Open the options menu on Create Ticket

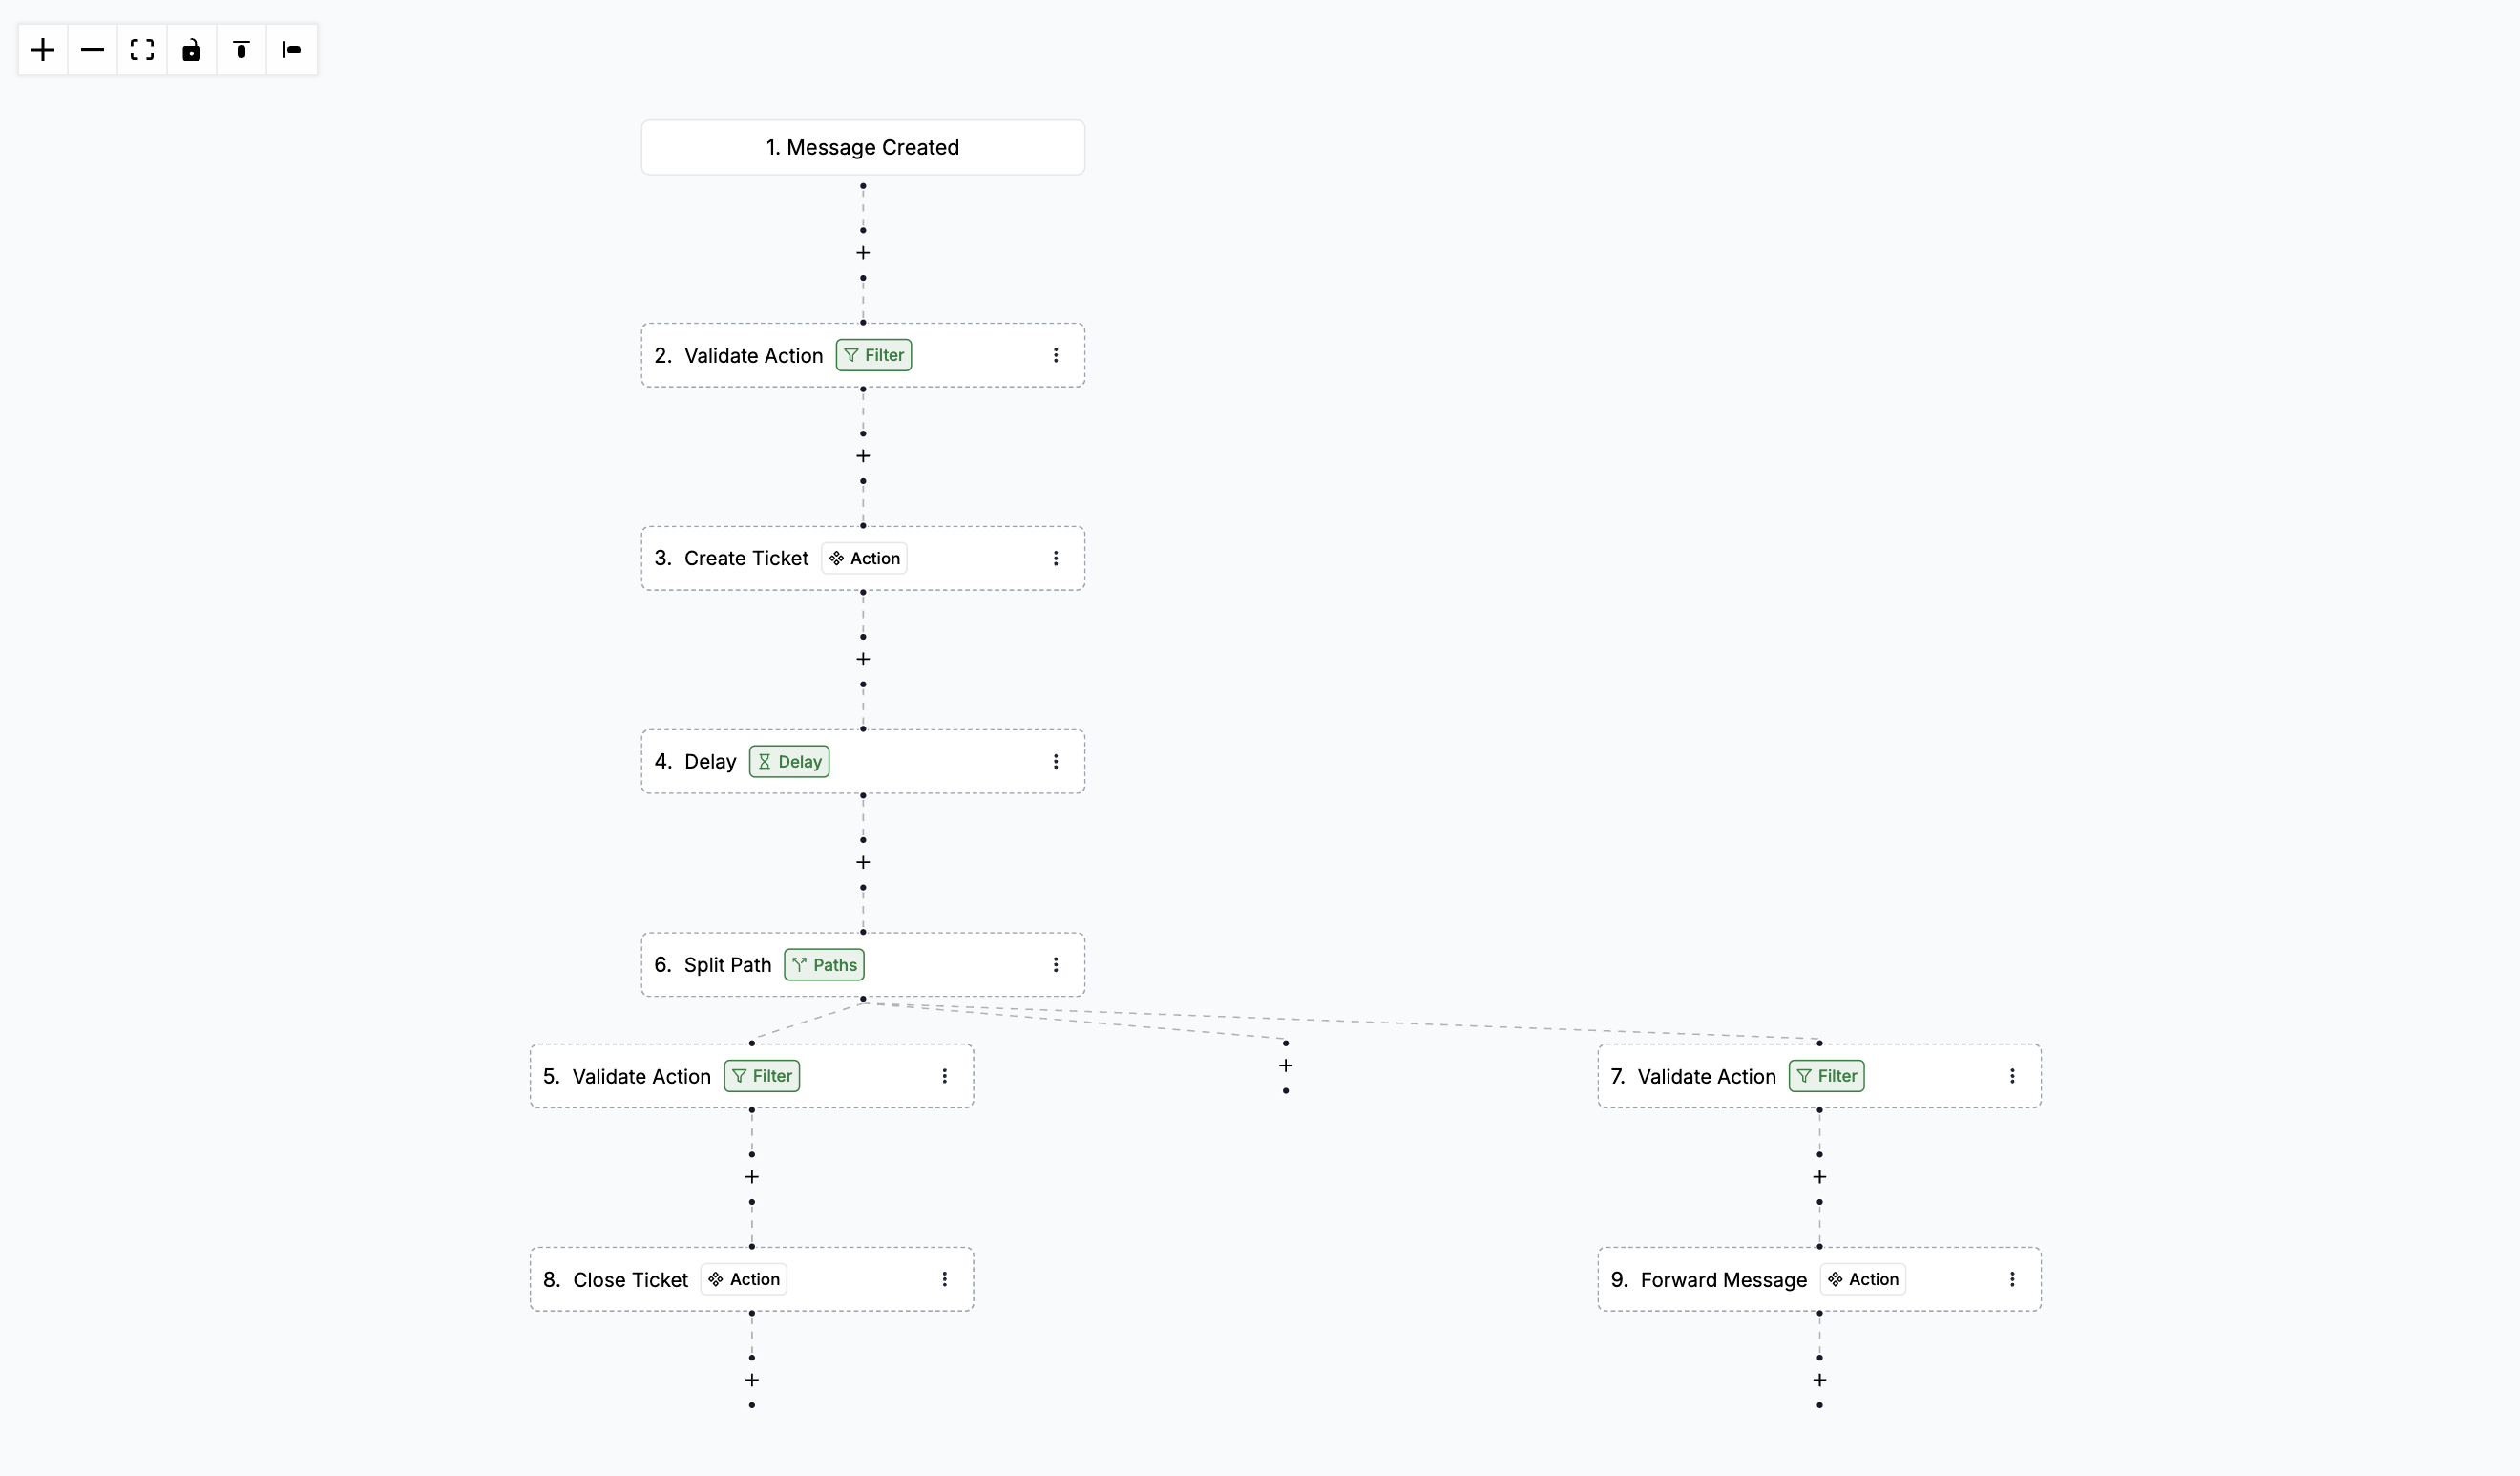pyautogui.click(x=1056, y=558)
